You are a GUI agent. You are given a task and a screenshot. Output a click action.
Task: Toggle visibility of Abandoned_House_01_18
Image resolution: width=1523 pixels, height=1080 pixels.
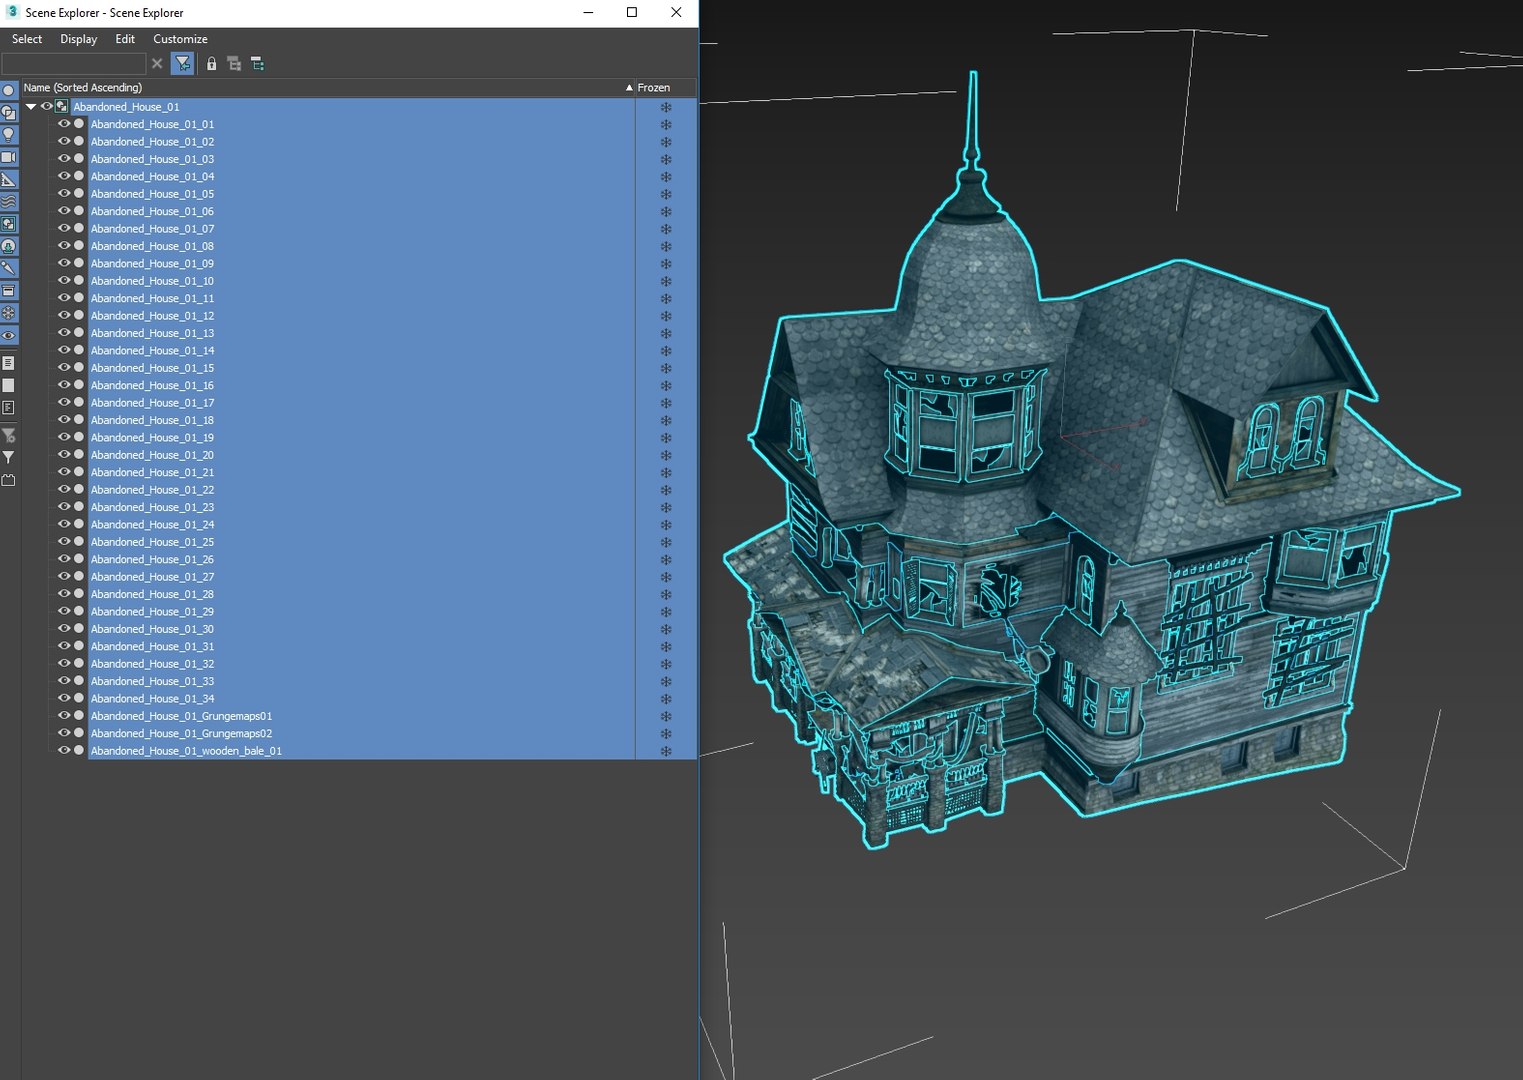[64, 419]
